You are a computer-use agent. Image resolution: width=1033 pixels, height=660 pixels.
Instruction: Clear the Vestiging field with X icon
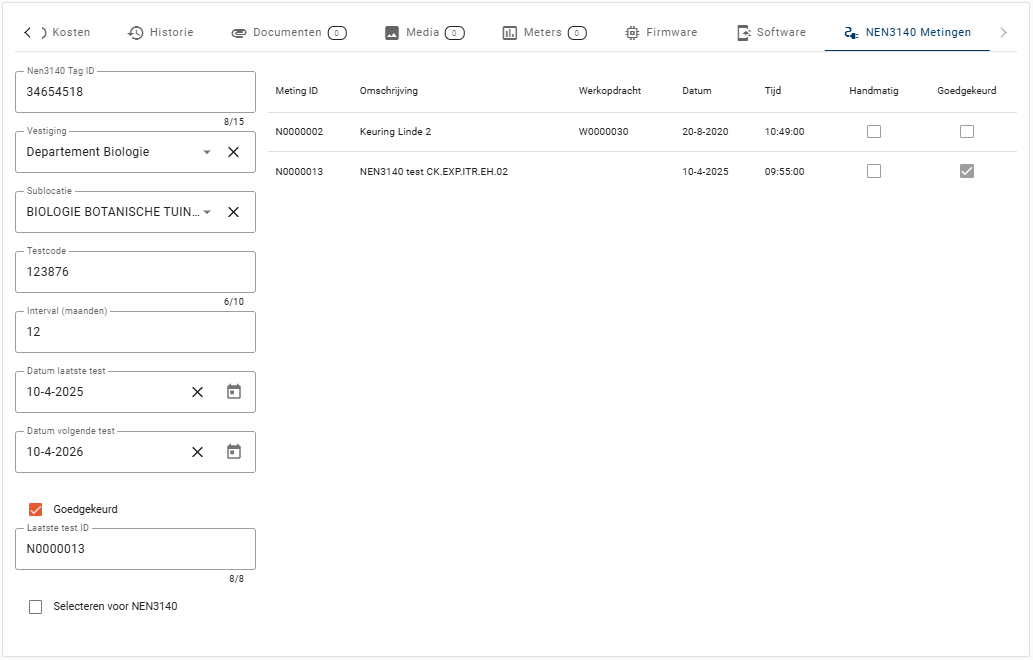(233, 152)
